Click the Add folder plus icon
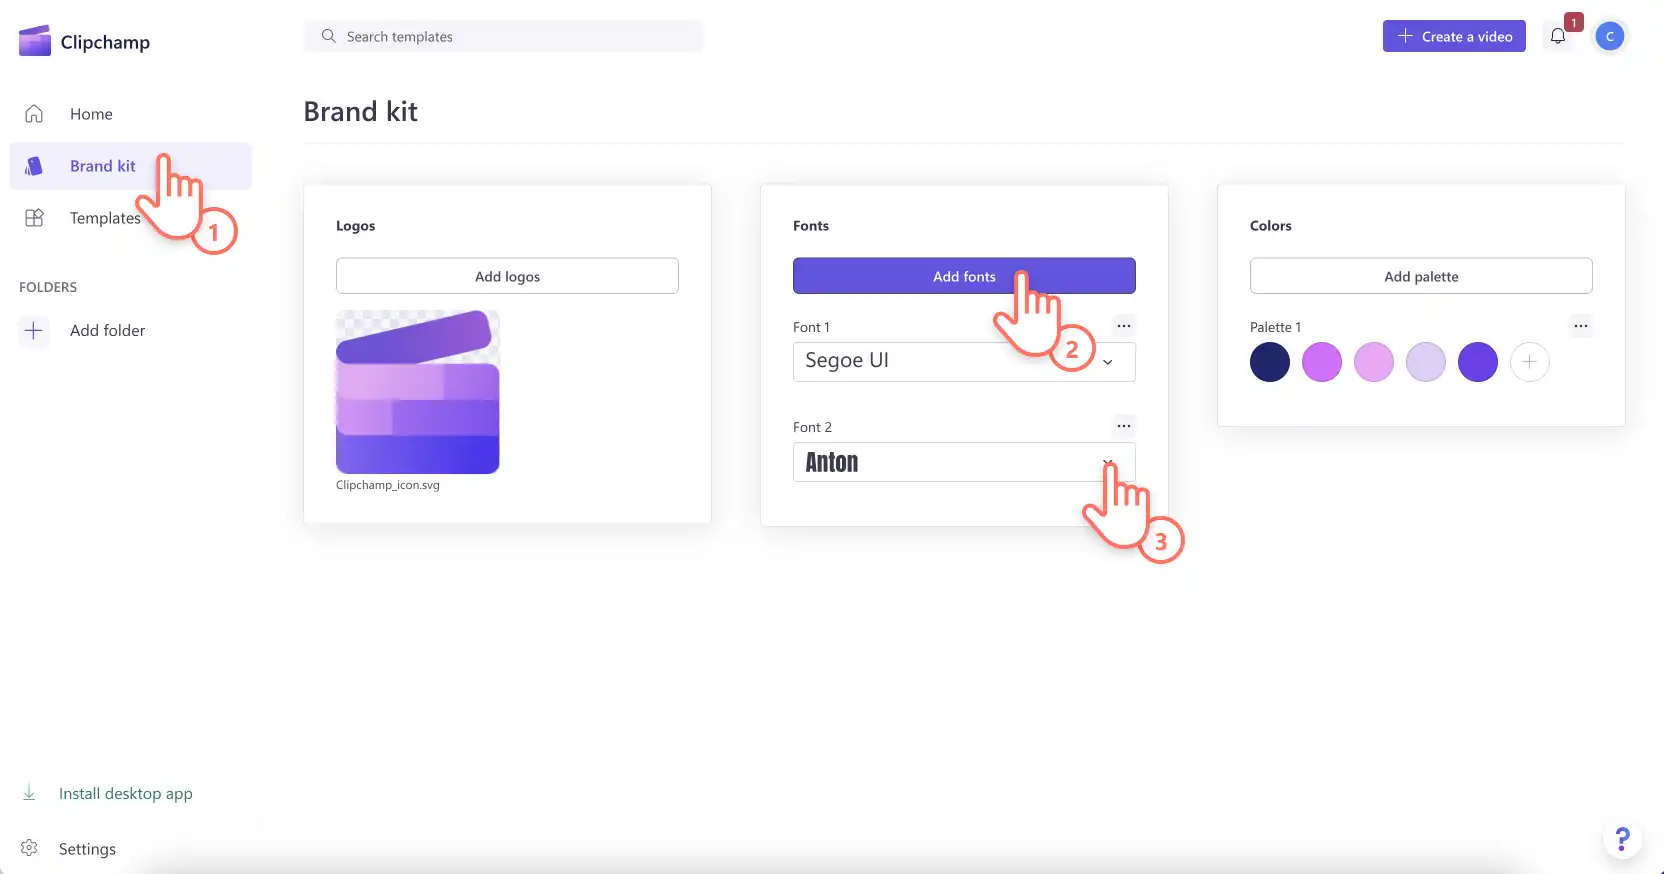 (34, 330)
